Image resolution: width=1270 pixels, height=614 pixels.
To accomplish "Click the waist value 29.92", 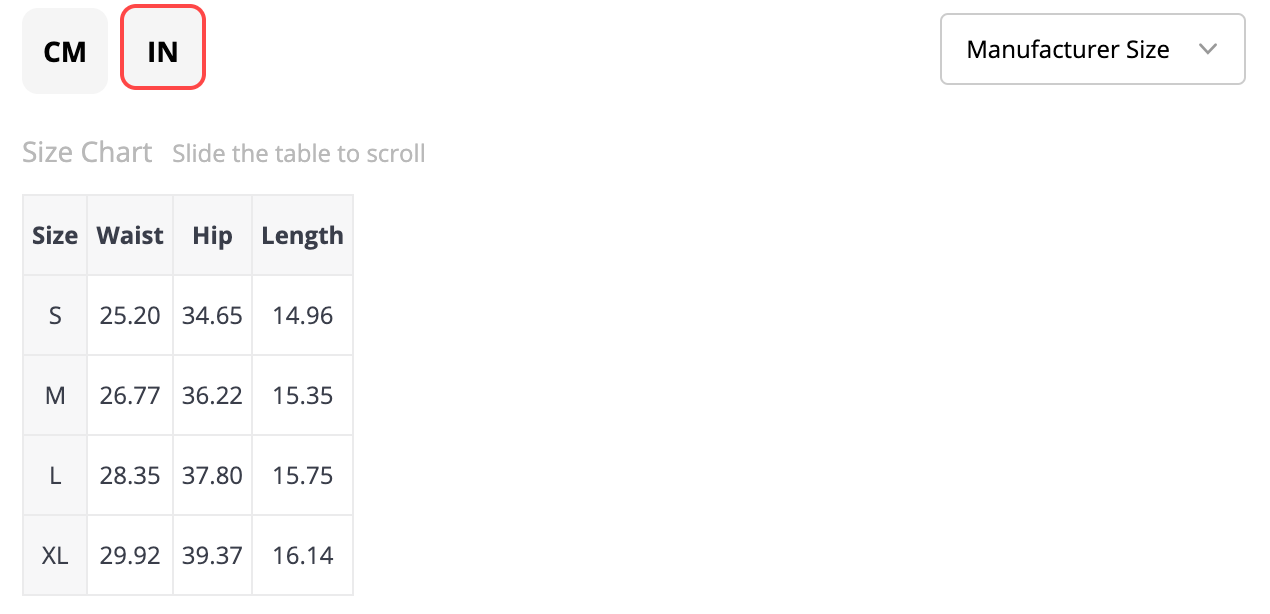I will tap(130, 555).
